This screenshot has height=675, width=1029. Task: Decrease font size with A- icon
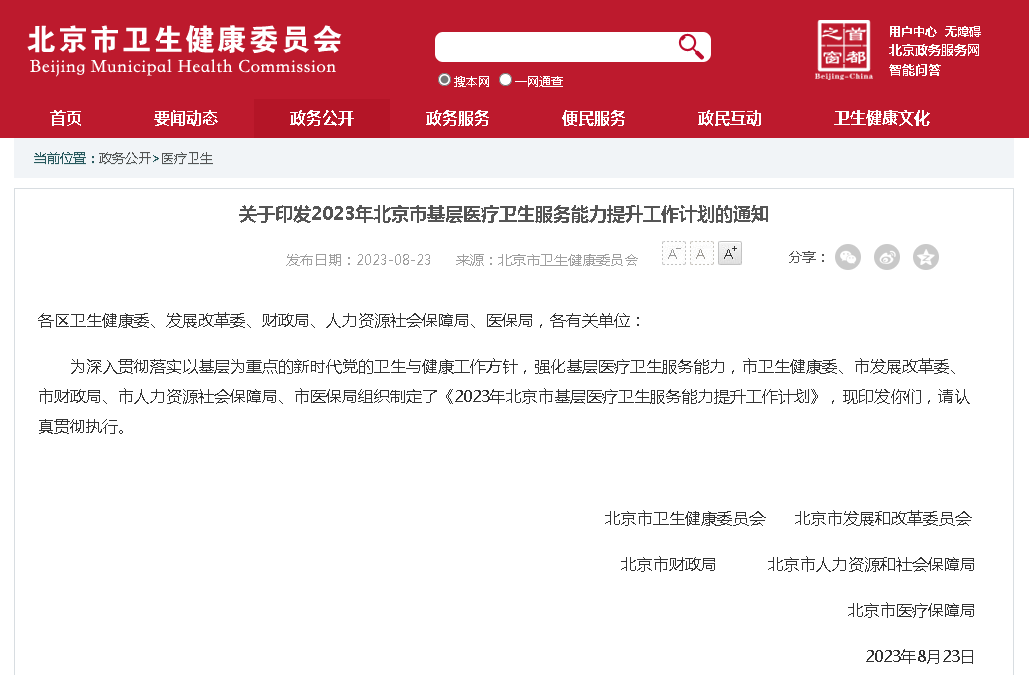click(x=673, y=253)
